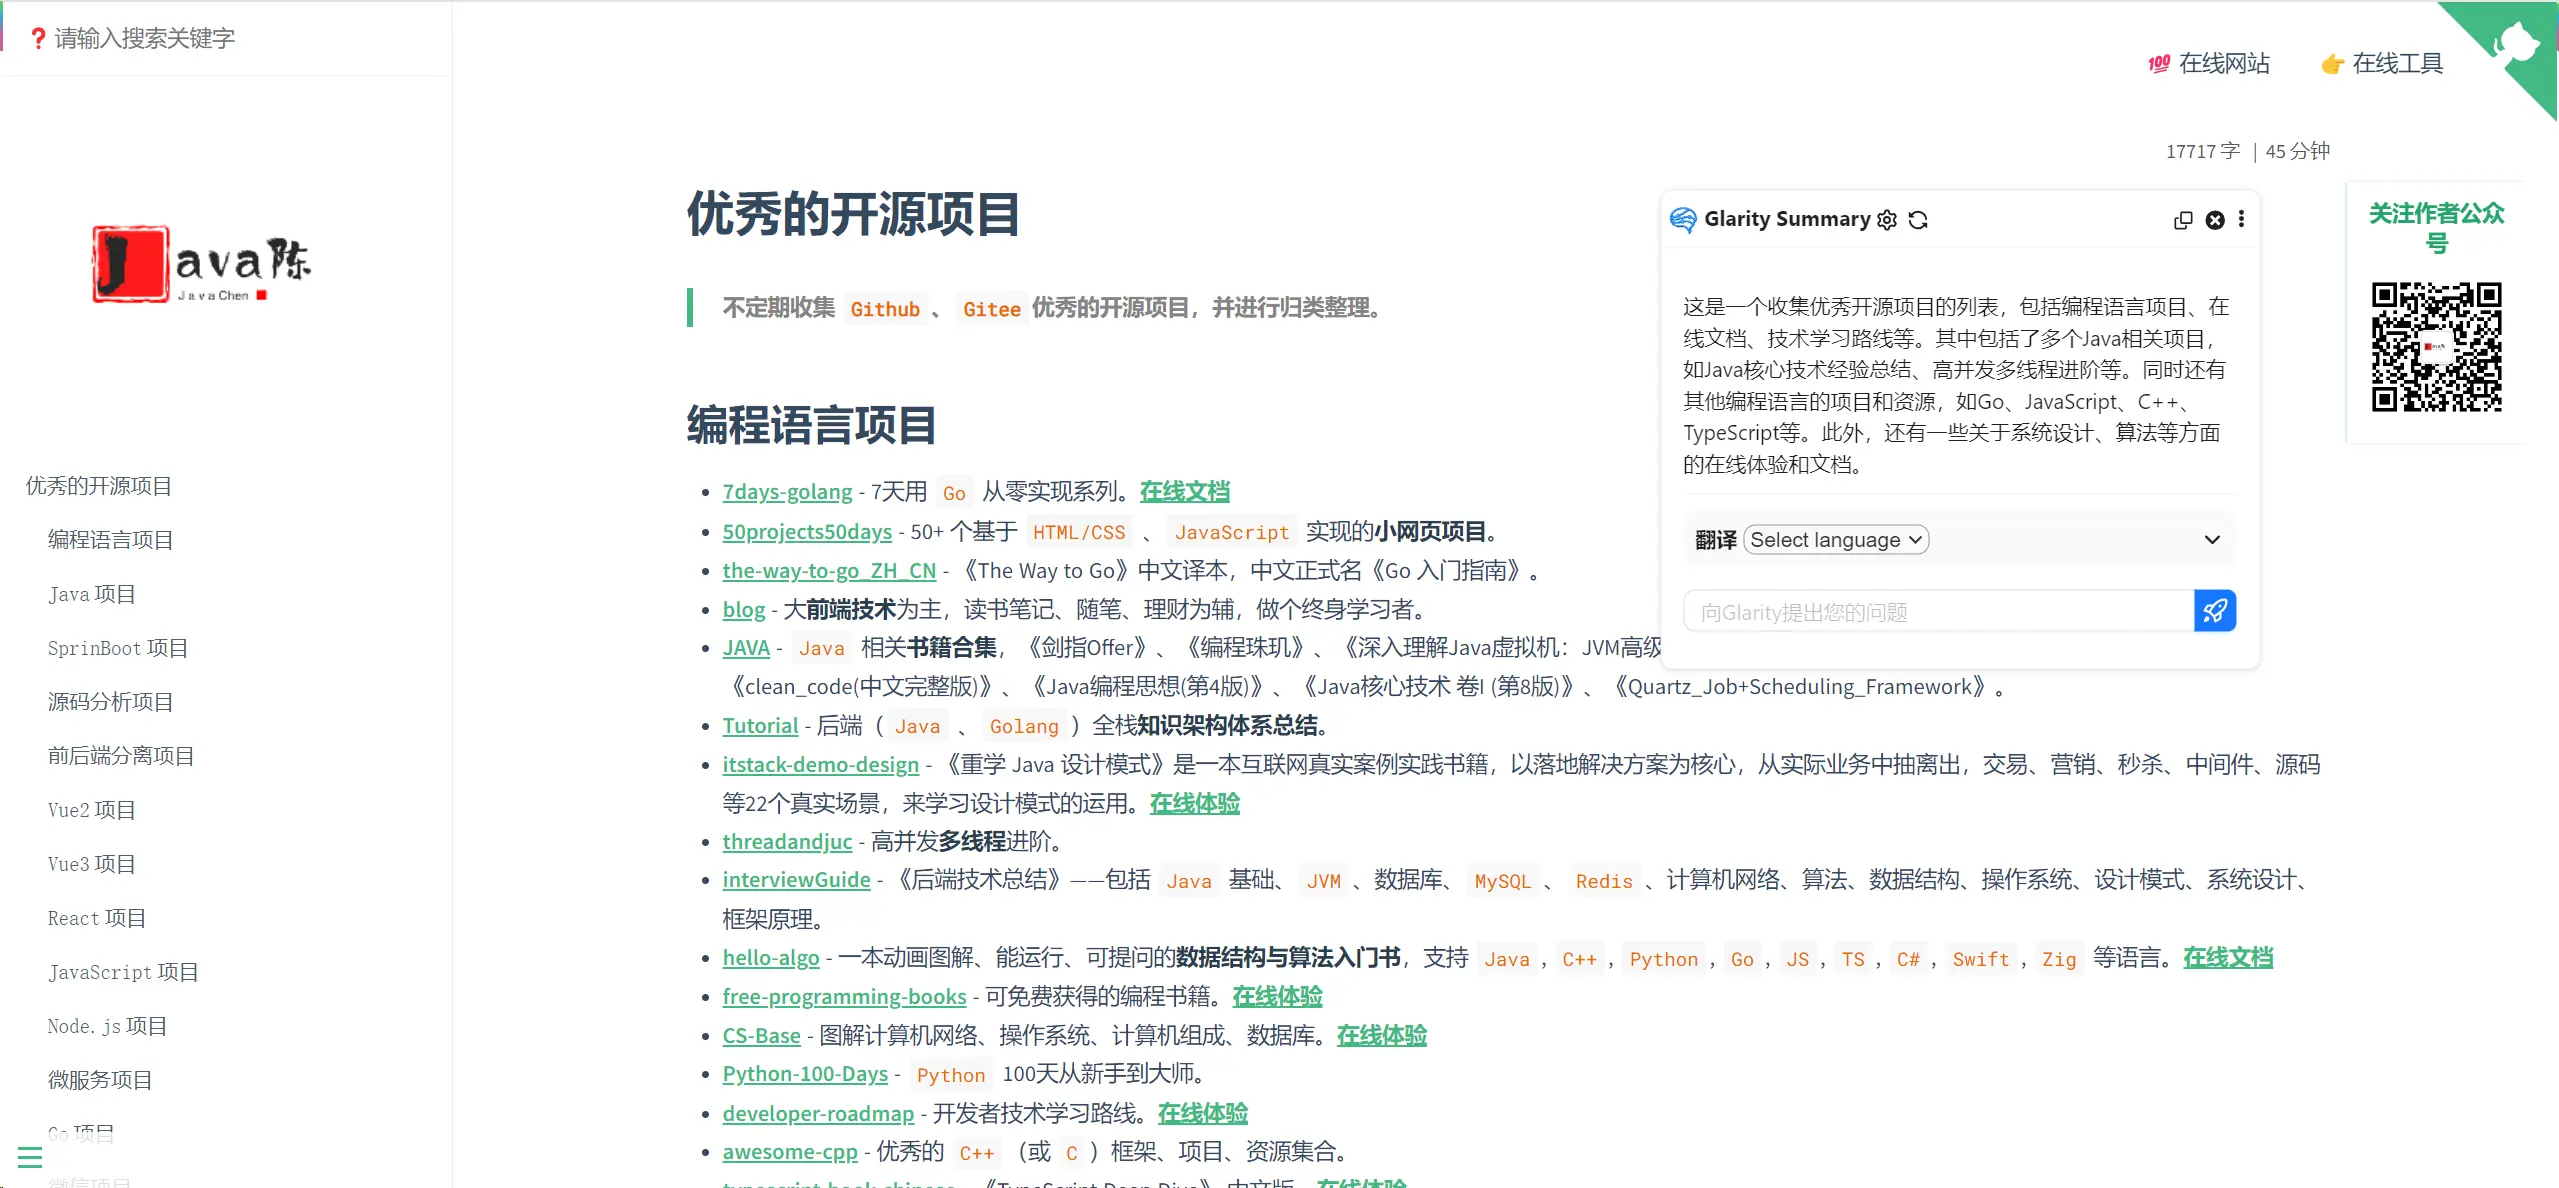This screenshot has height=1188, width=2559.
Task: Submit a question using the rocket send icon
Action: (2214, 610)
